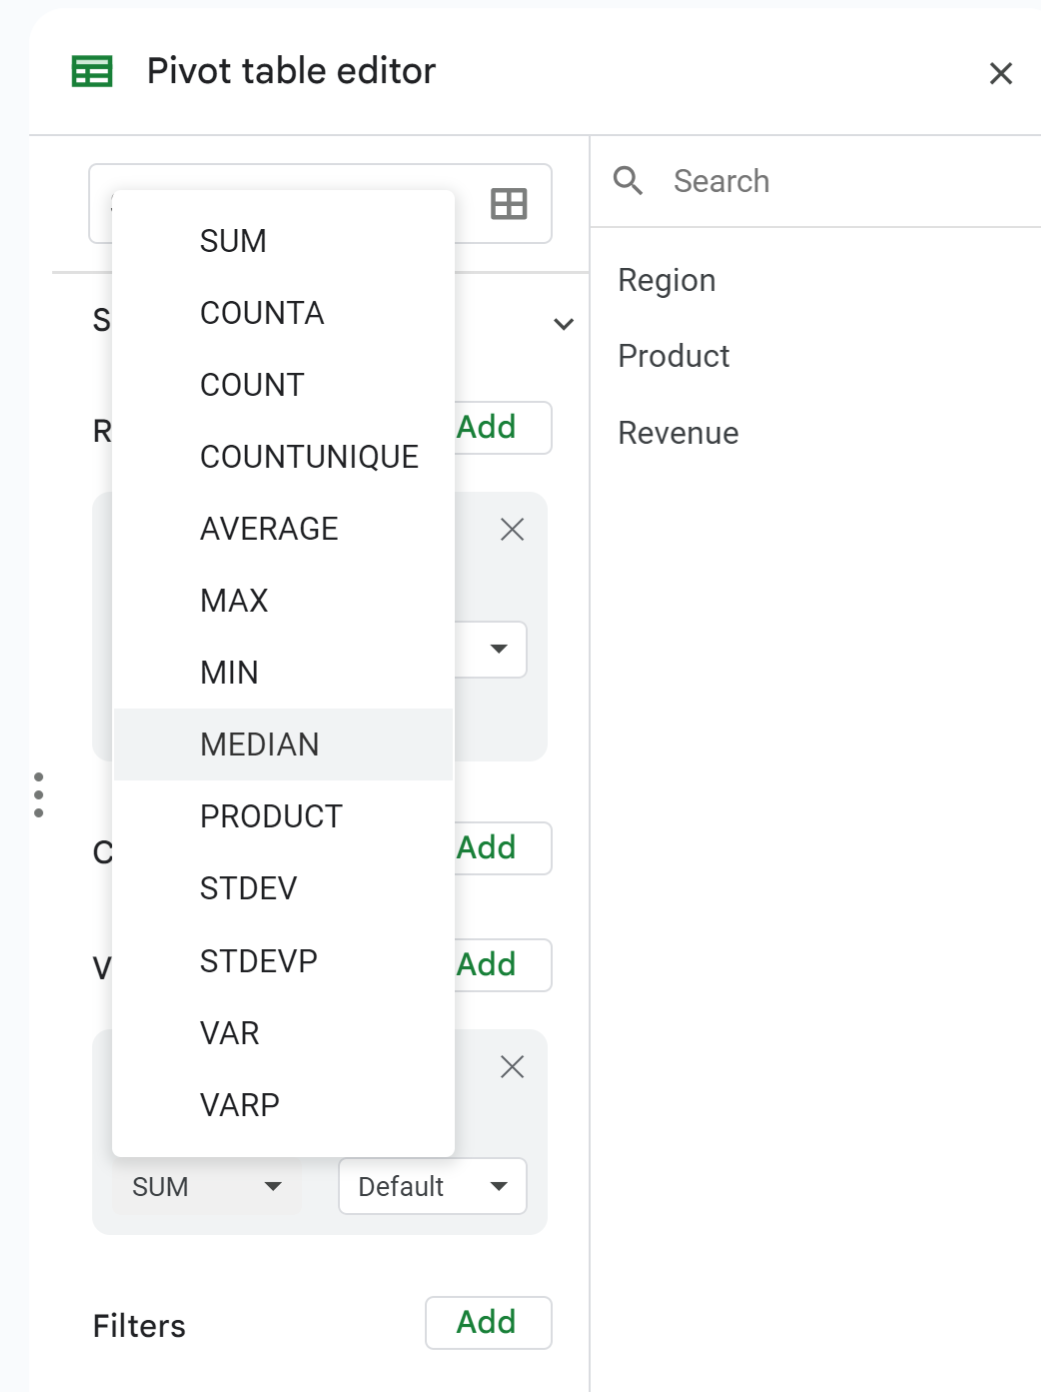Remove the row field card
This screenshot has height=1392, width=1041.
(x=512, y=530)
